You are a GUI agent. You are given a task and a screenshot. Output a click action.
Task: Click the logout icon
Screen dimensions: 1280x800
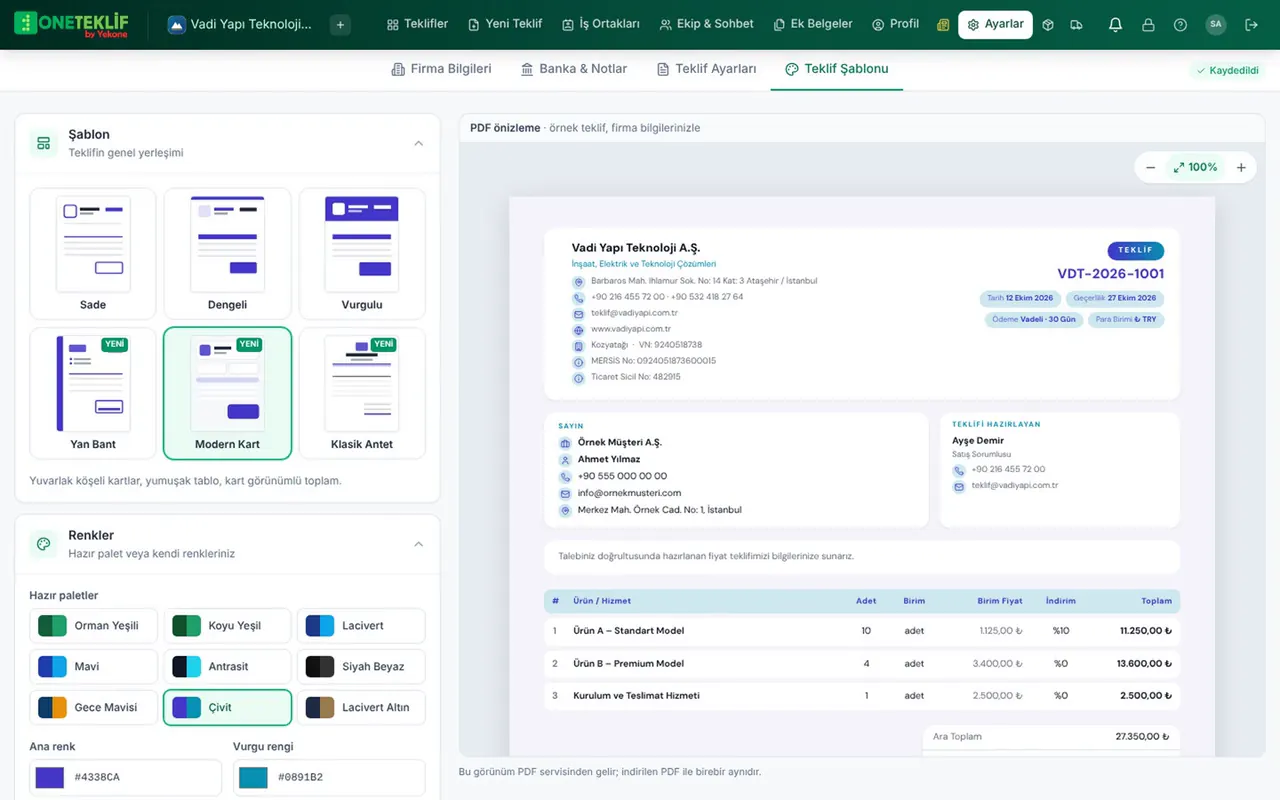coord(1251,25)
